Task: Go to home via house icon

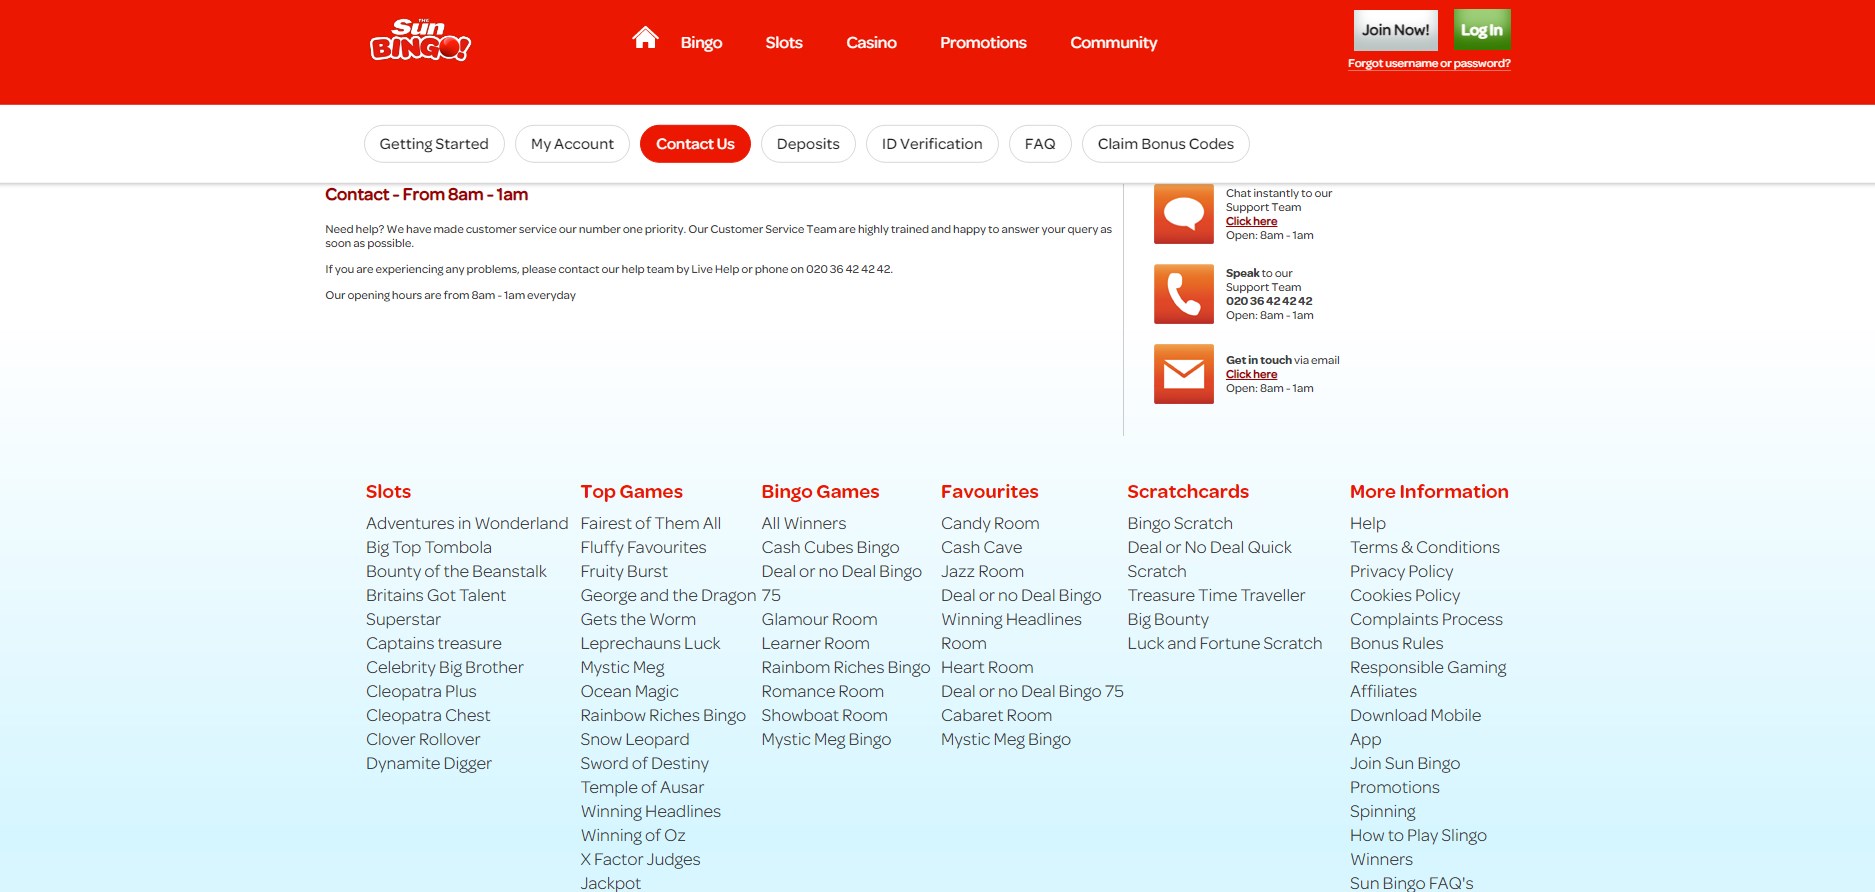Action: click(645, 38)
